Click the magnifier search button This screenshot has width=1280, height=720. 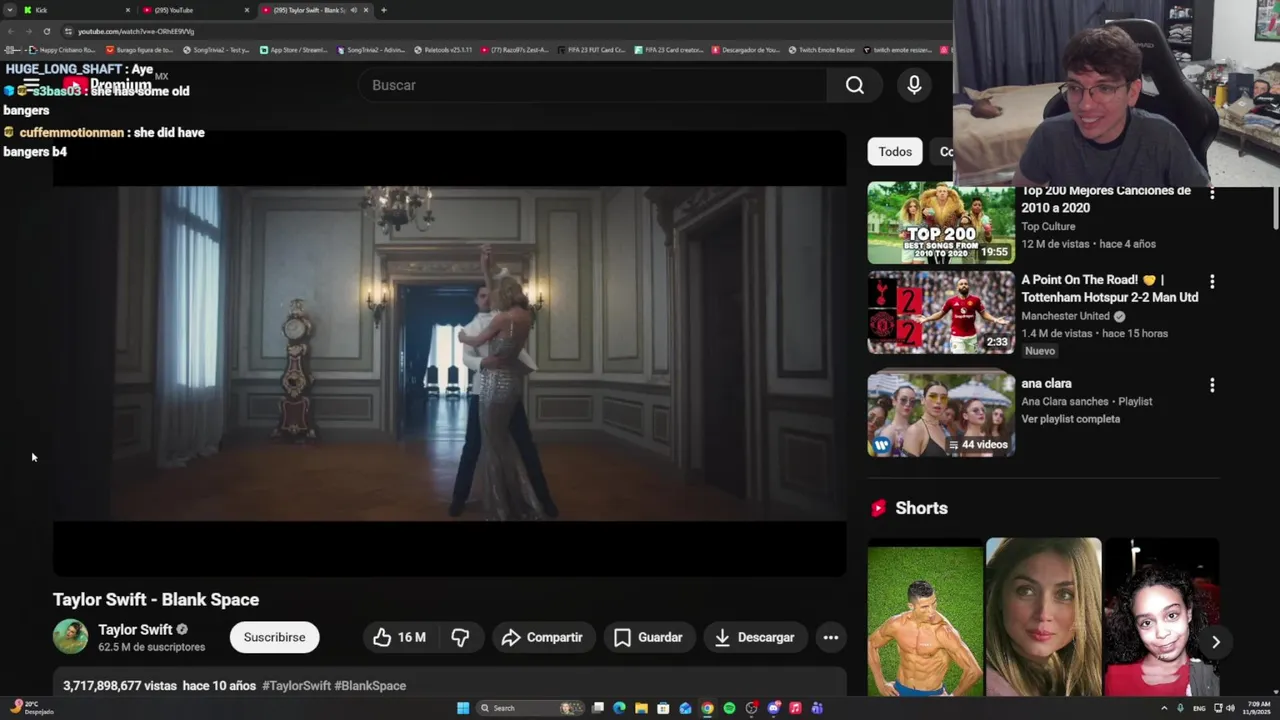[855, 85]
